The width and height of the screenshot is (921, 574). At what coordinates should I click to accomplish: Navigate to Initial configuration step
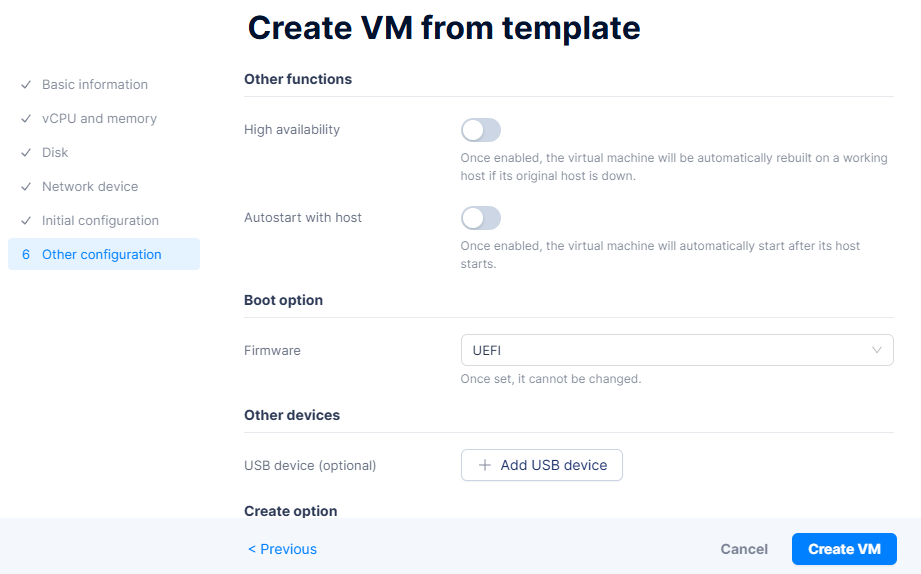[100, 221]
